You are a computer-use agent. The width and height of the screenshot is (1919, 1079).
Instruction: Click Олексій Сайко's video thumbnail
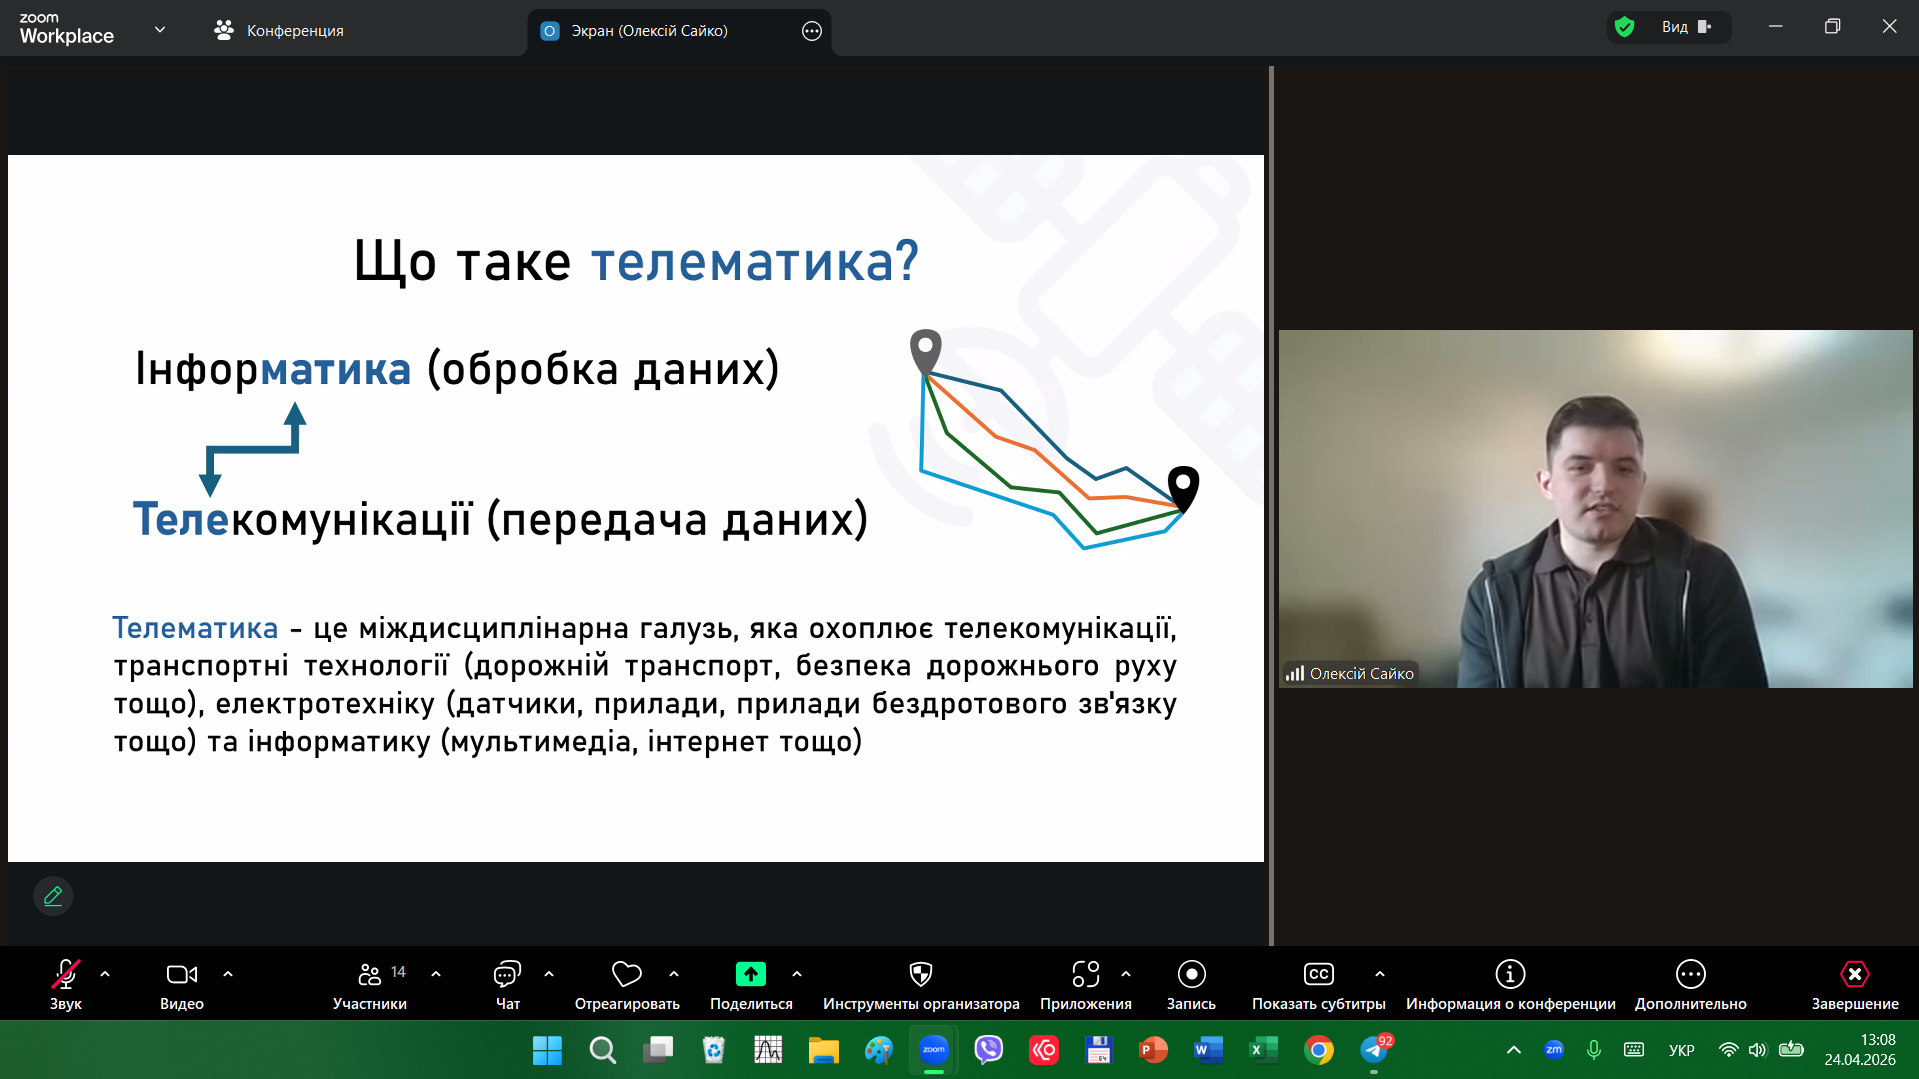coord(1595,508)
